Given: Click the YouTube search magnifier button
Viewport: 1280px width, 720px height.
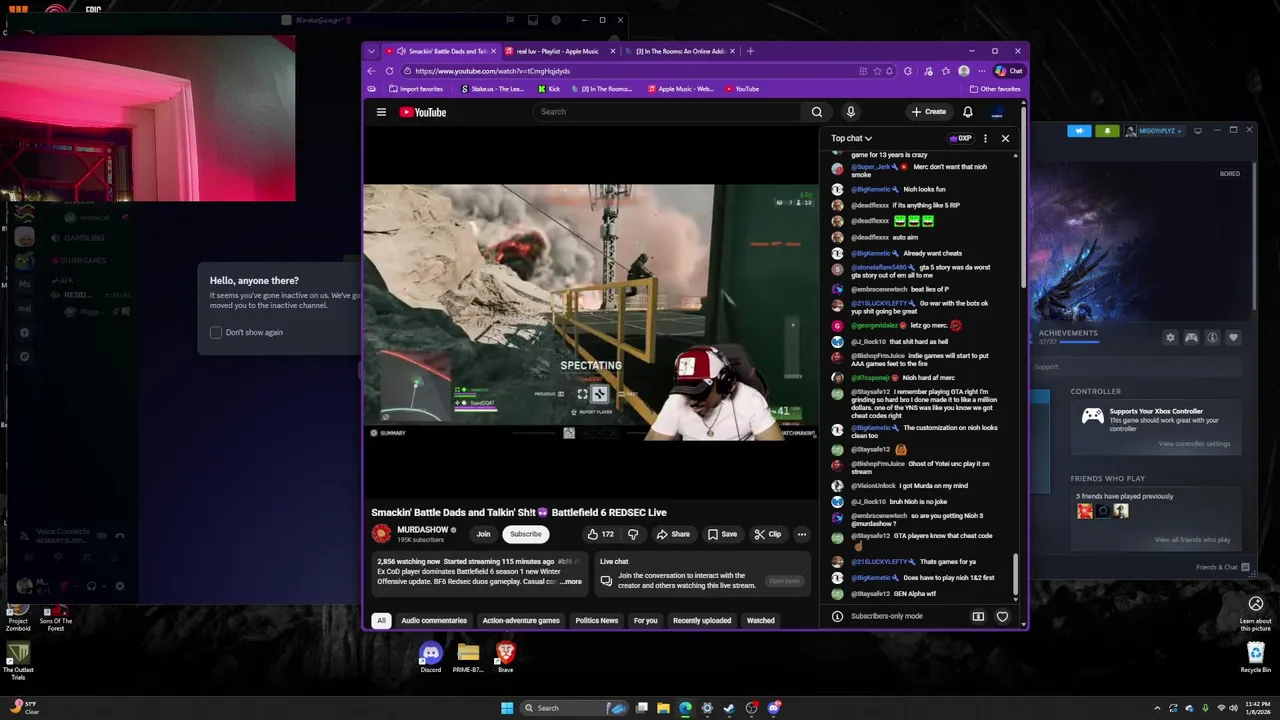Looking at the screenshot, I should [817, 112].
